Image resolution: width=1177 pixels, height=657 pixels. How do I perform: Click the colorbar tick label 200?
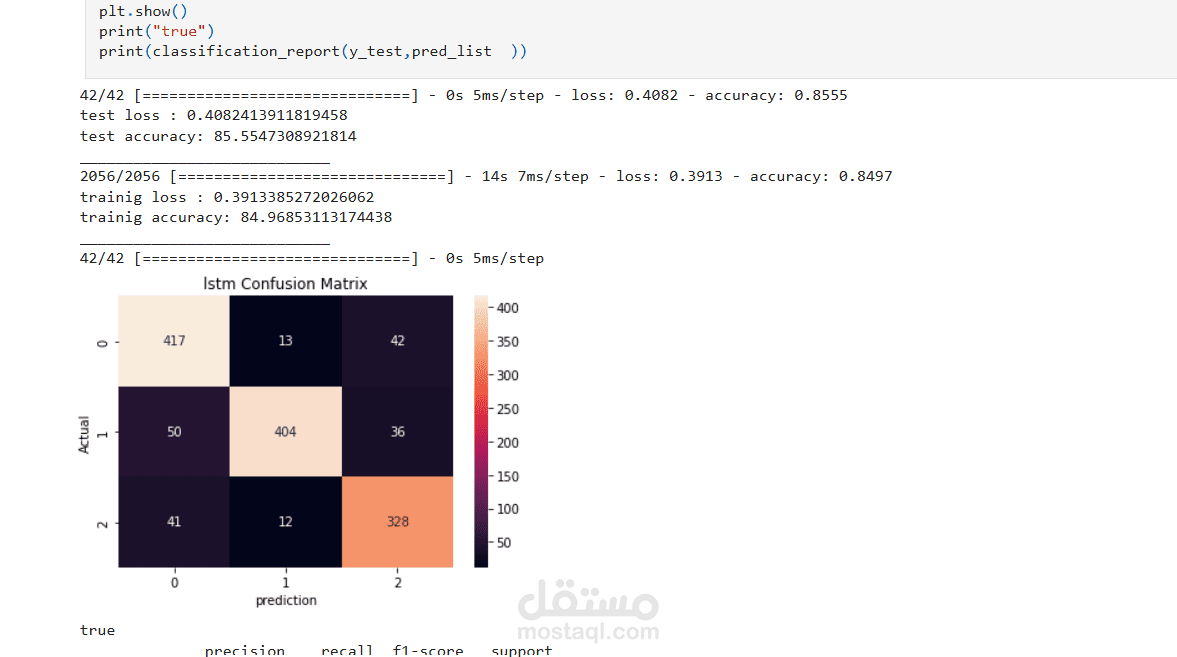click(x=507, y=443)
